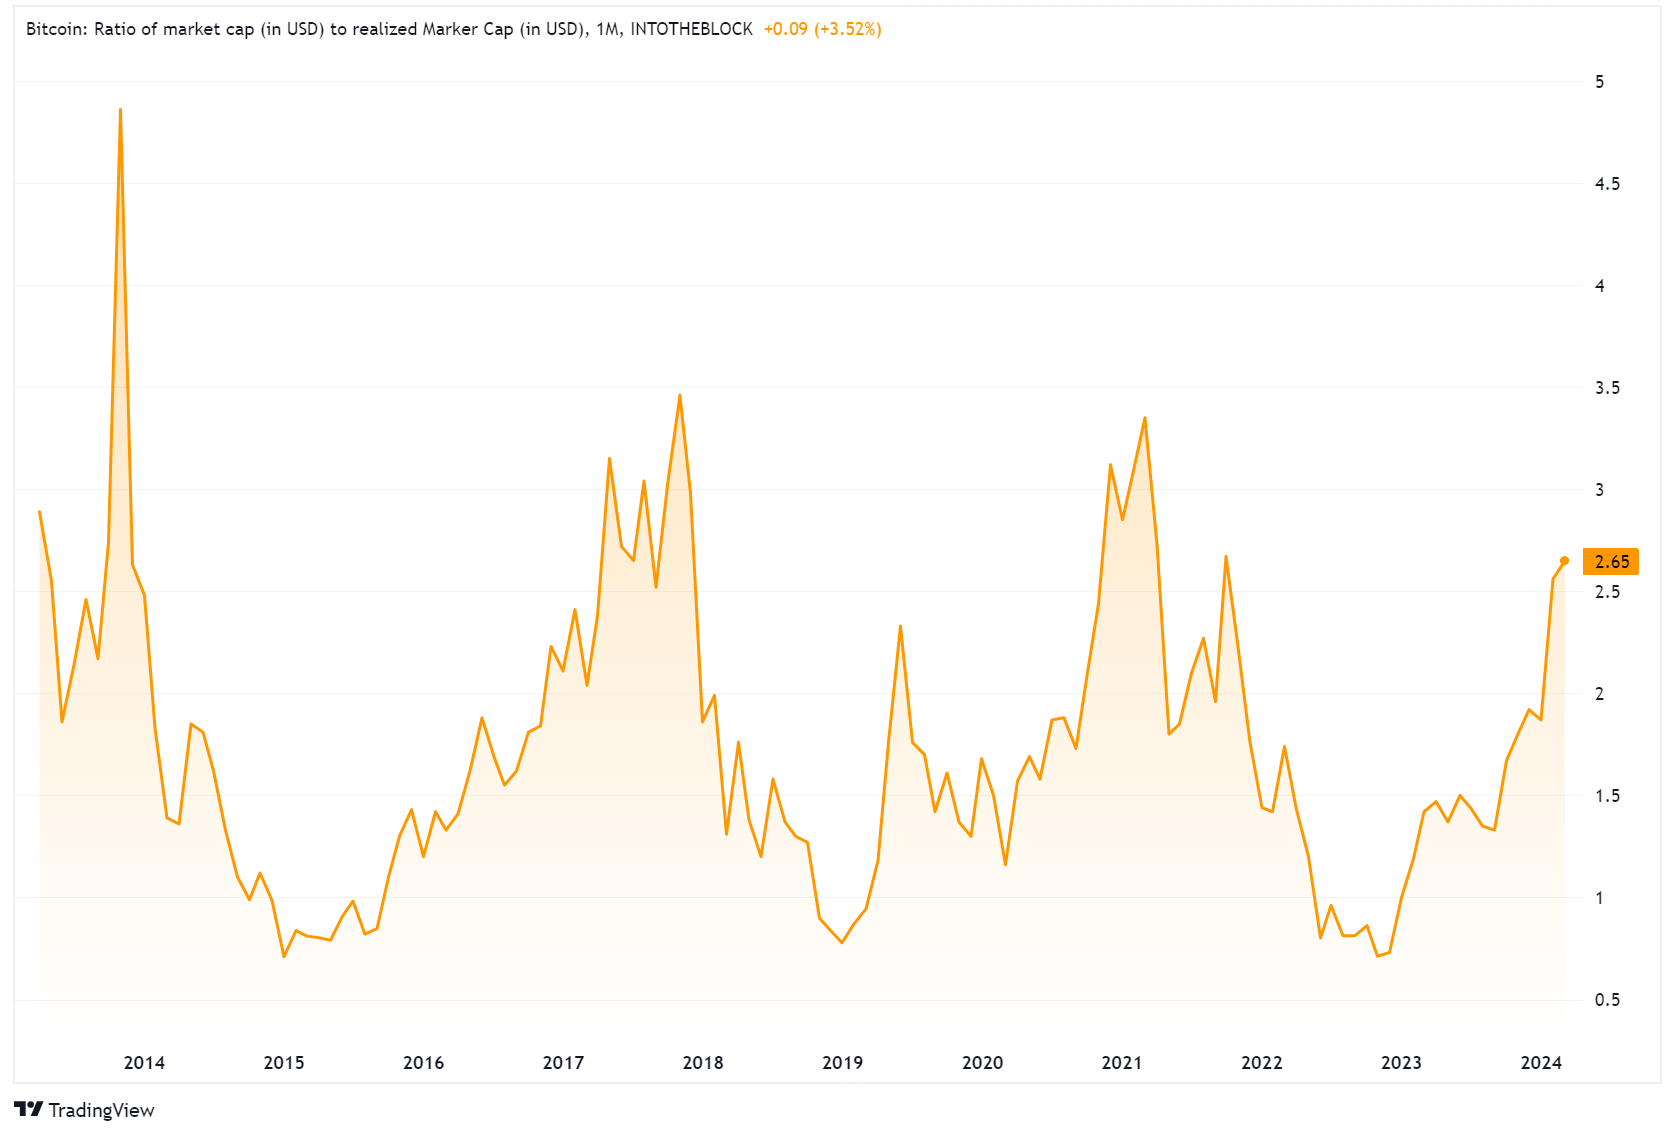
Task: Select the 2019 trough on the line
Action: [841, 941]
